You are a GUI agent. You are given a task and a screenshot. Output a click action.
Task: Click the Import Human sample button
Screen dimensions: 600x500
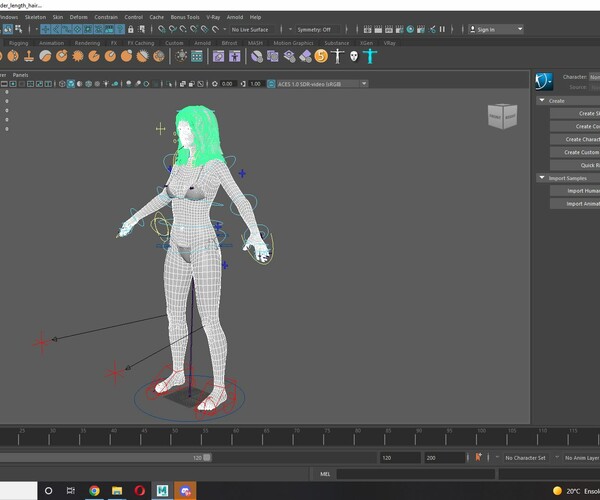(x=575, y=191)
